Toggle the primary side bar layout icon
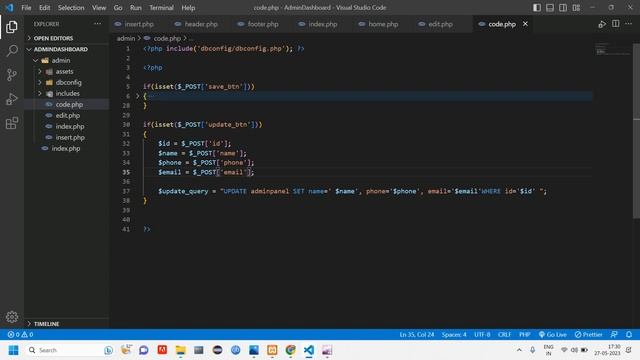Image resolution: width=640 pixels, height=360 pixels. pyautogui.click(x=537, y=8)
